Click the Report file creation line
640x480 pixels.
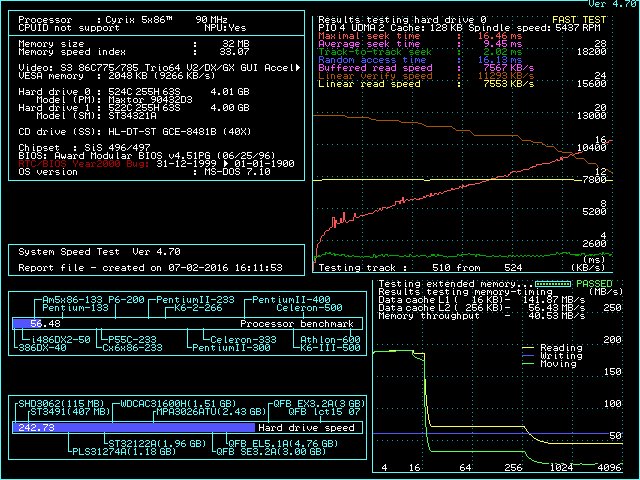click(x=150, y=268)
